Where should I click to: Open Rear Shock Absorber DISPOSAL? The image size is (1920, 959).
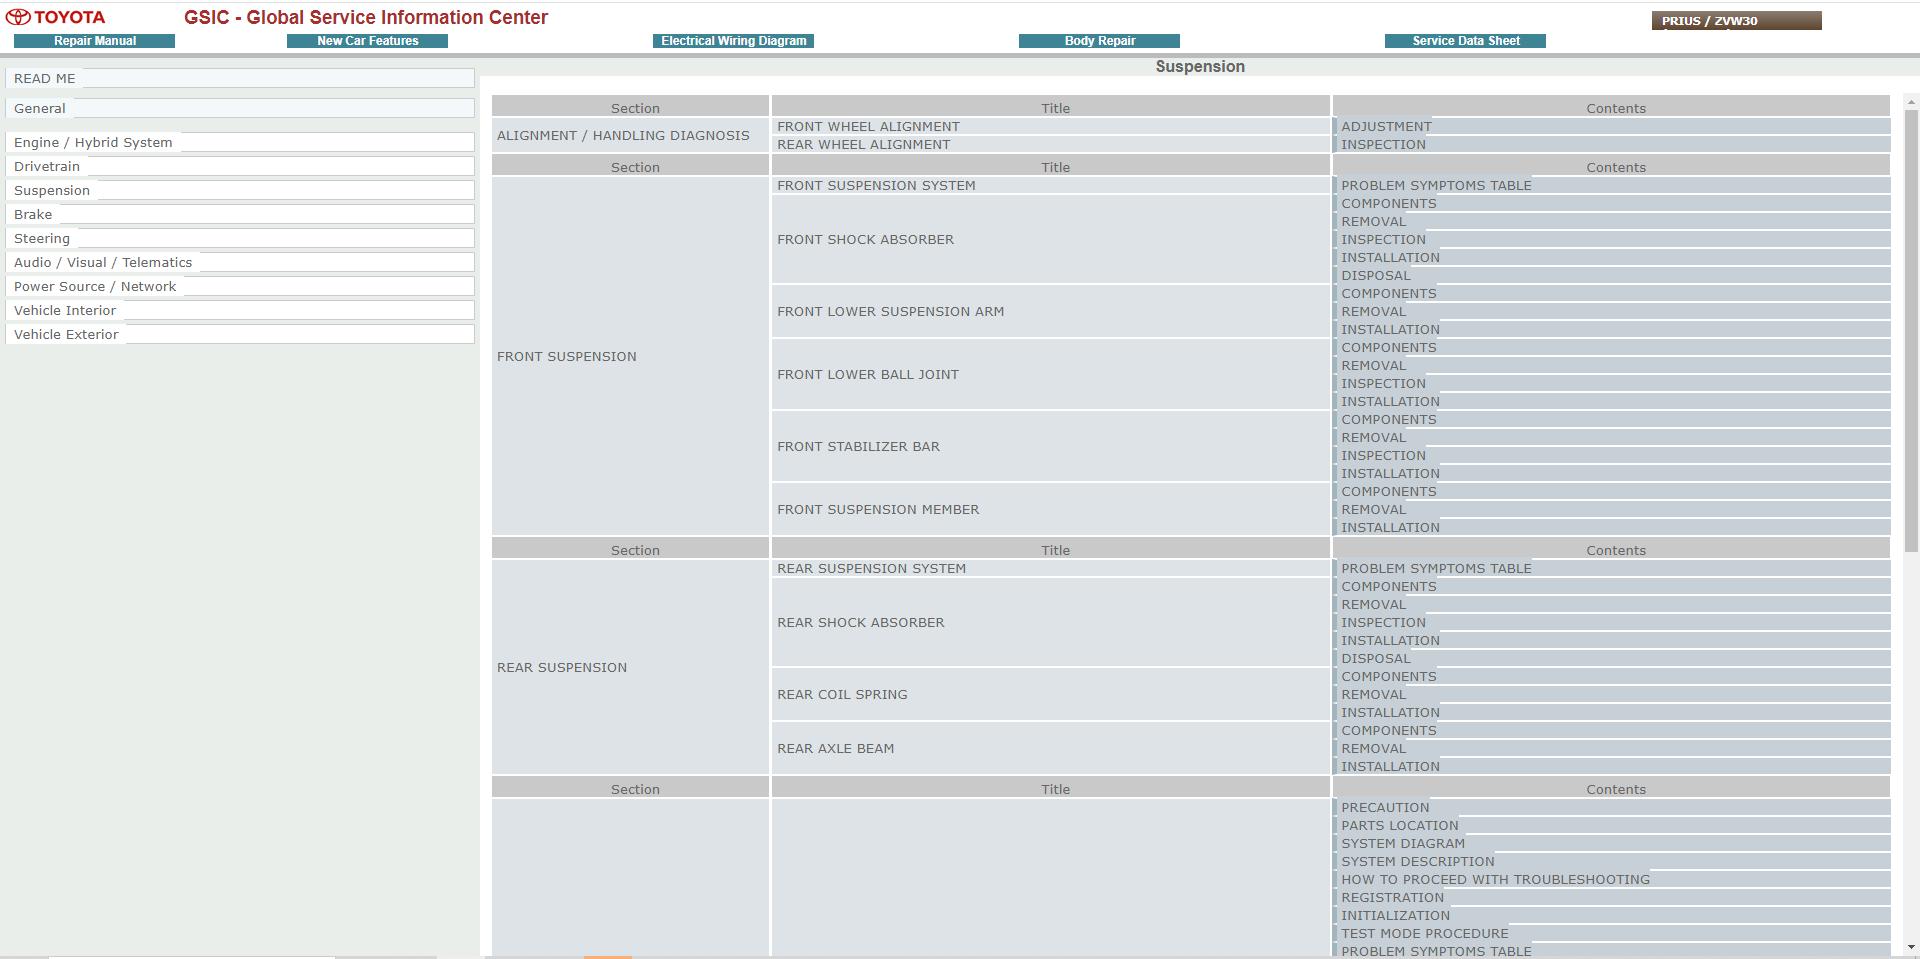1375,658
